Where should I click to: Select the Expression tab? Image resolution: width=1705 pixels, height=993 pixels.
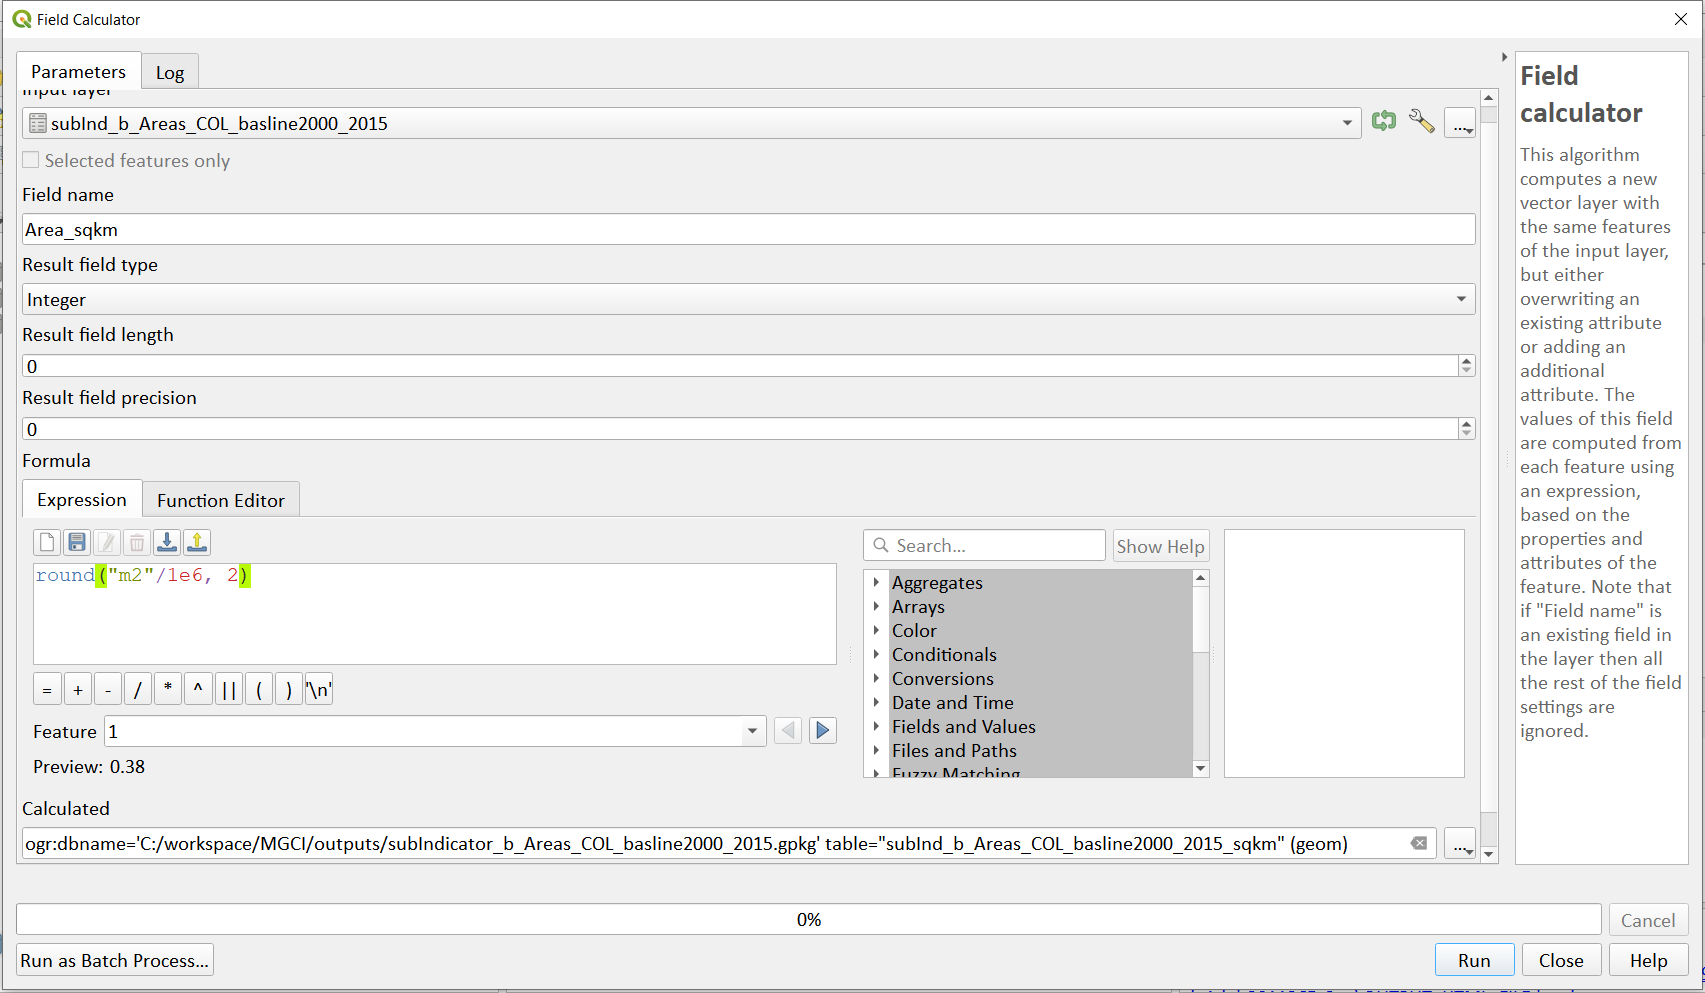[82, 499]
